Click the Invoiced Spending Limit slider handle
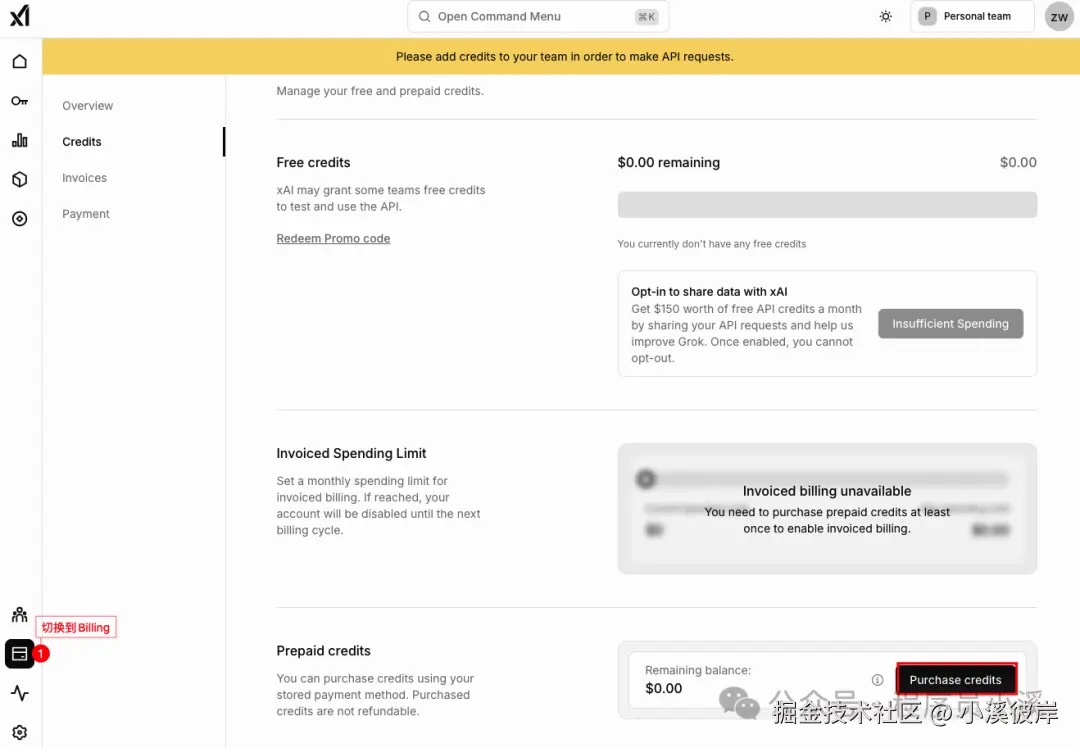1080x748 pixels. click(x=645, y=479)
